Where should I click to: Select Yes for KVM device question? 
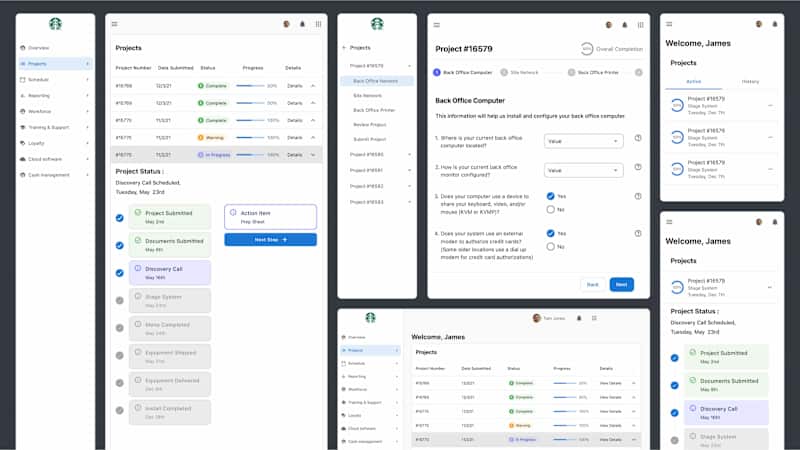click(551, 196)
